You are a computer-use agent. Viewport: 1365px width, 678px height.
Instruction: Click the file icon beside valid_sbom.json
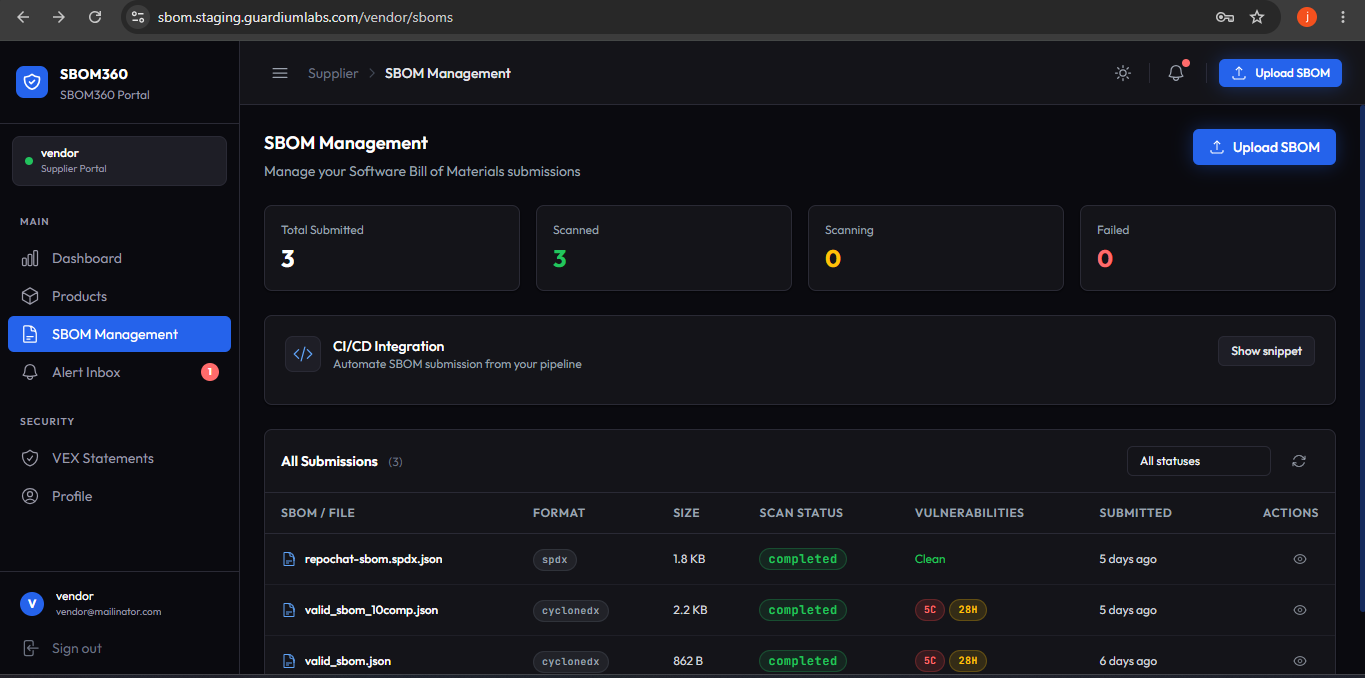point(289,661)
